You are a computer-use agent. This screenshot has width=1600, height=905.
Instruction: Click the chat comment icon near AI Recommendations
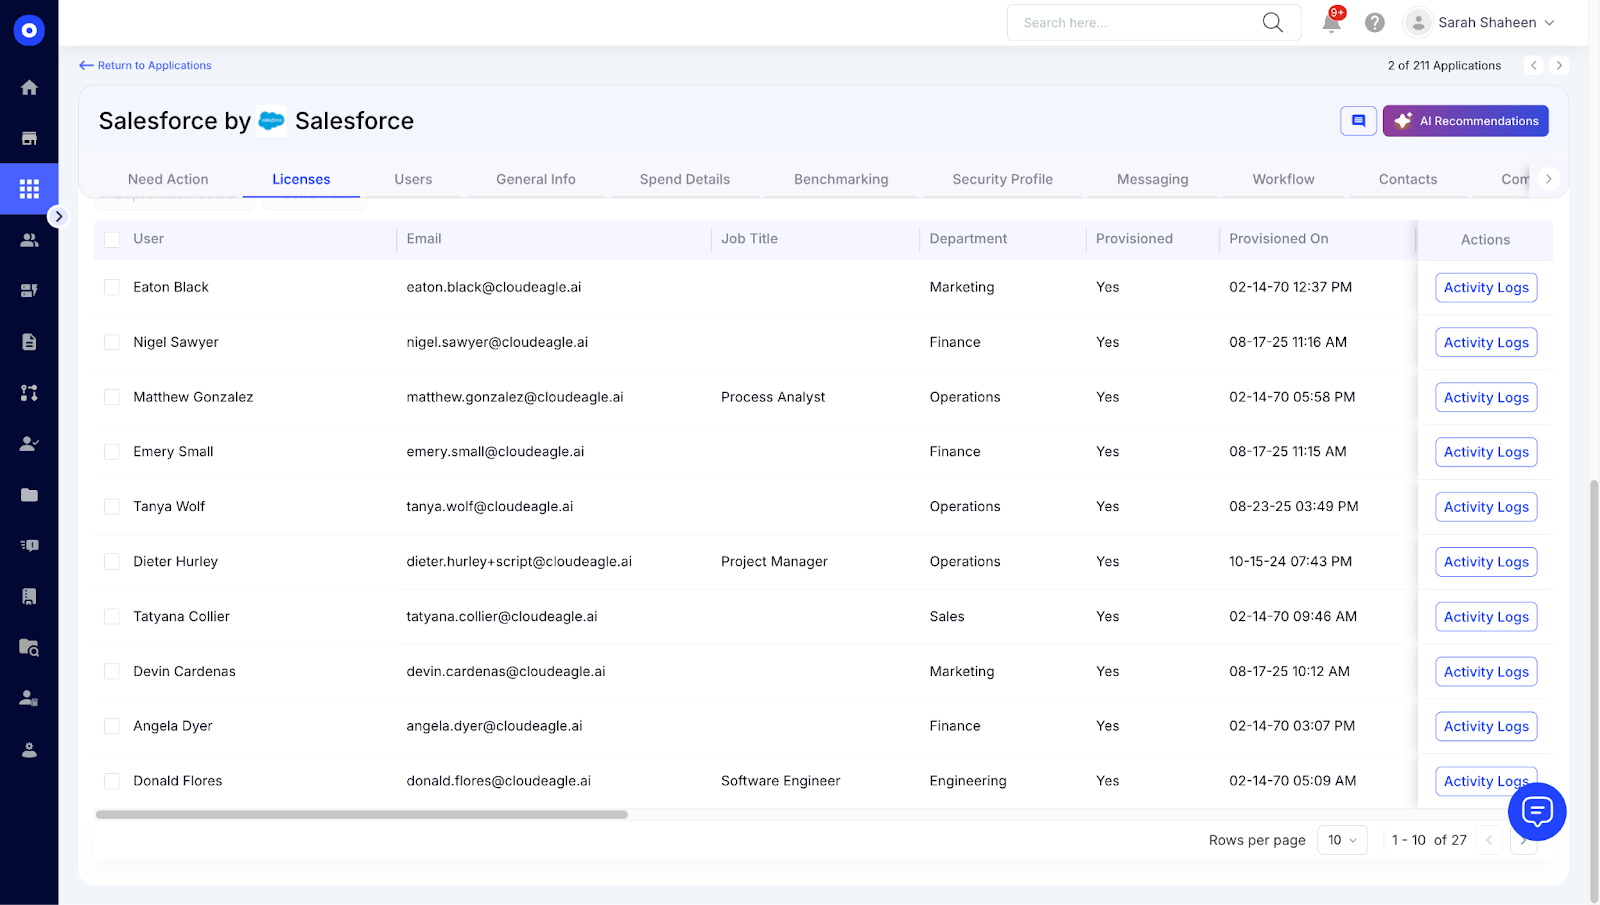(x=1357, y=120)
